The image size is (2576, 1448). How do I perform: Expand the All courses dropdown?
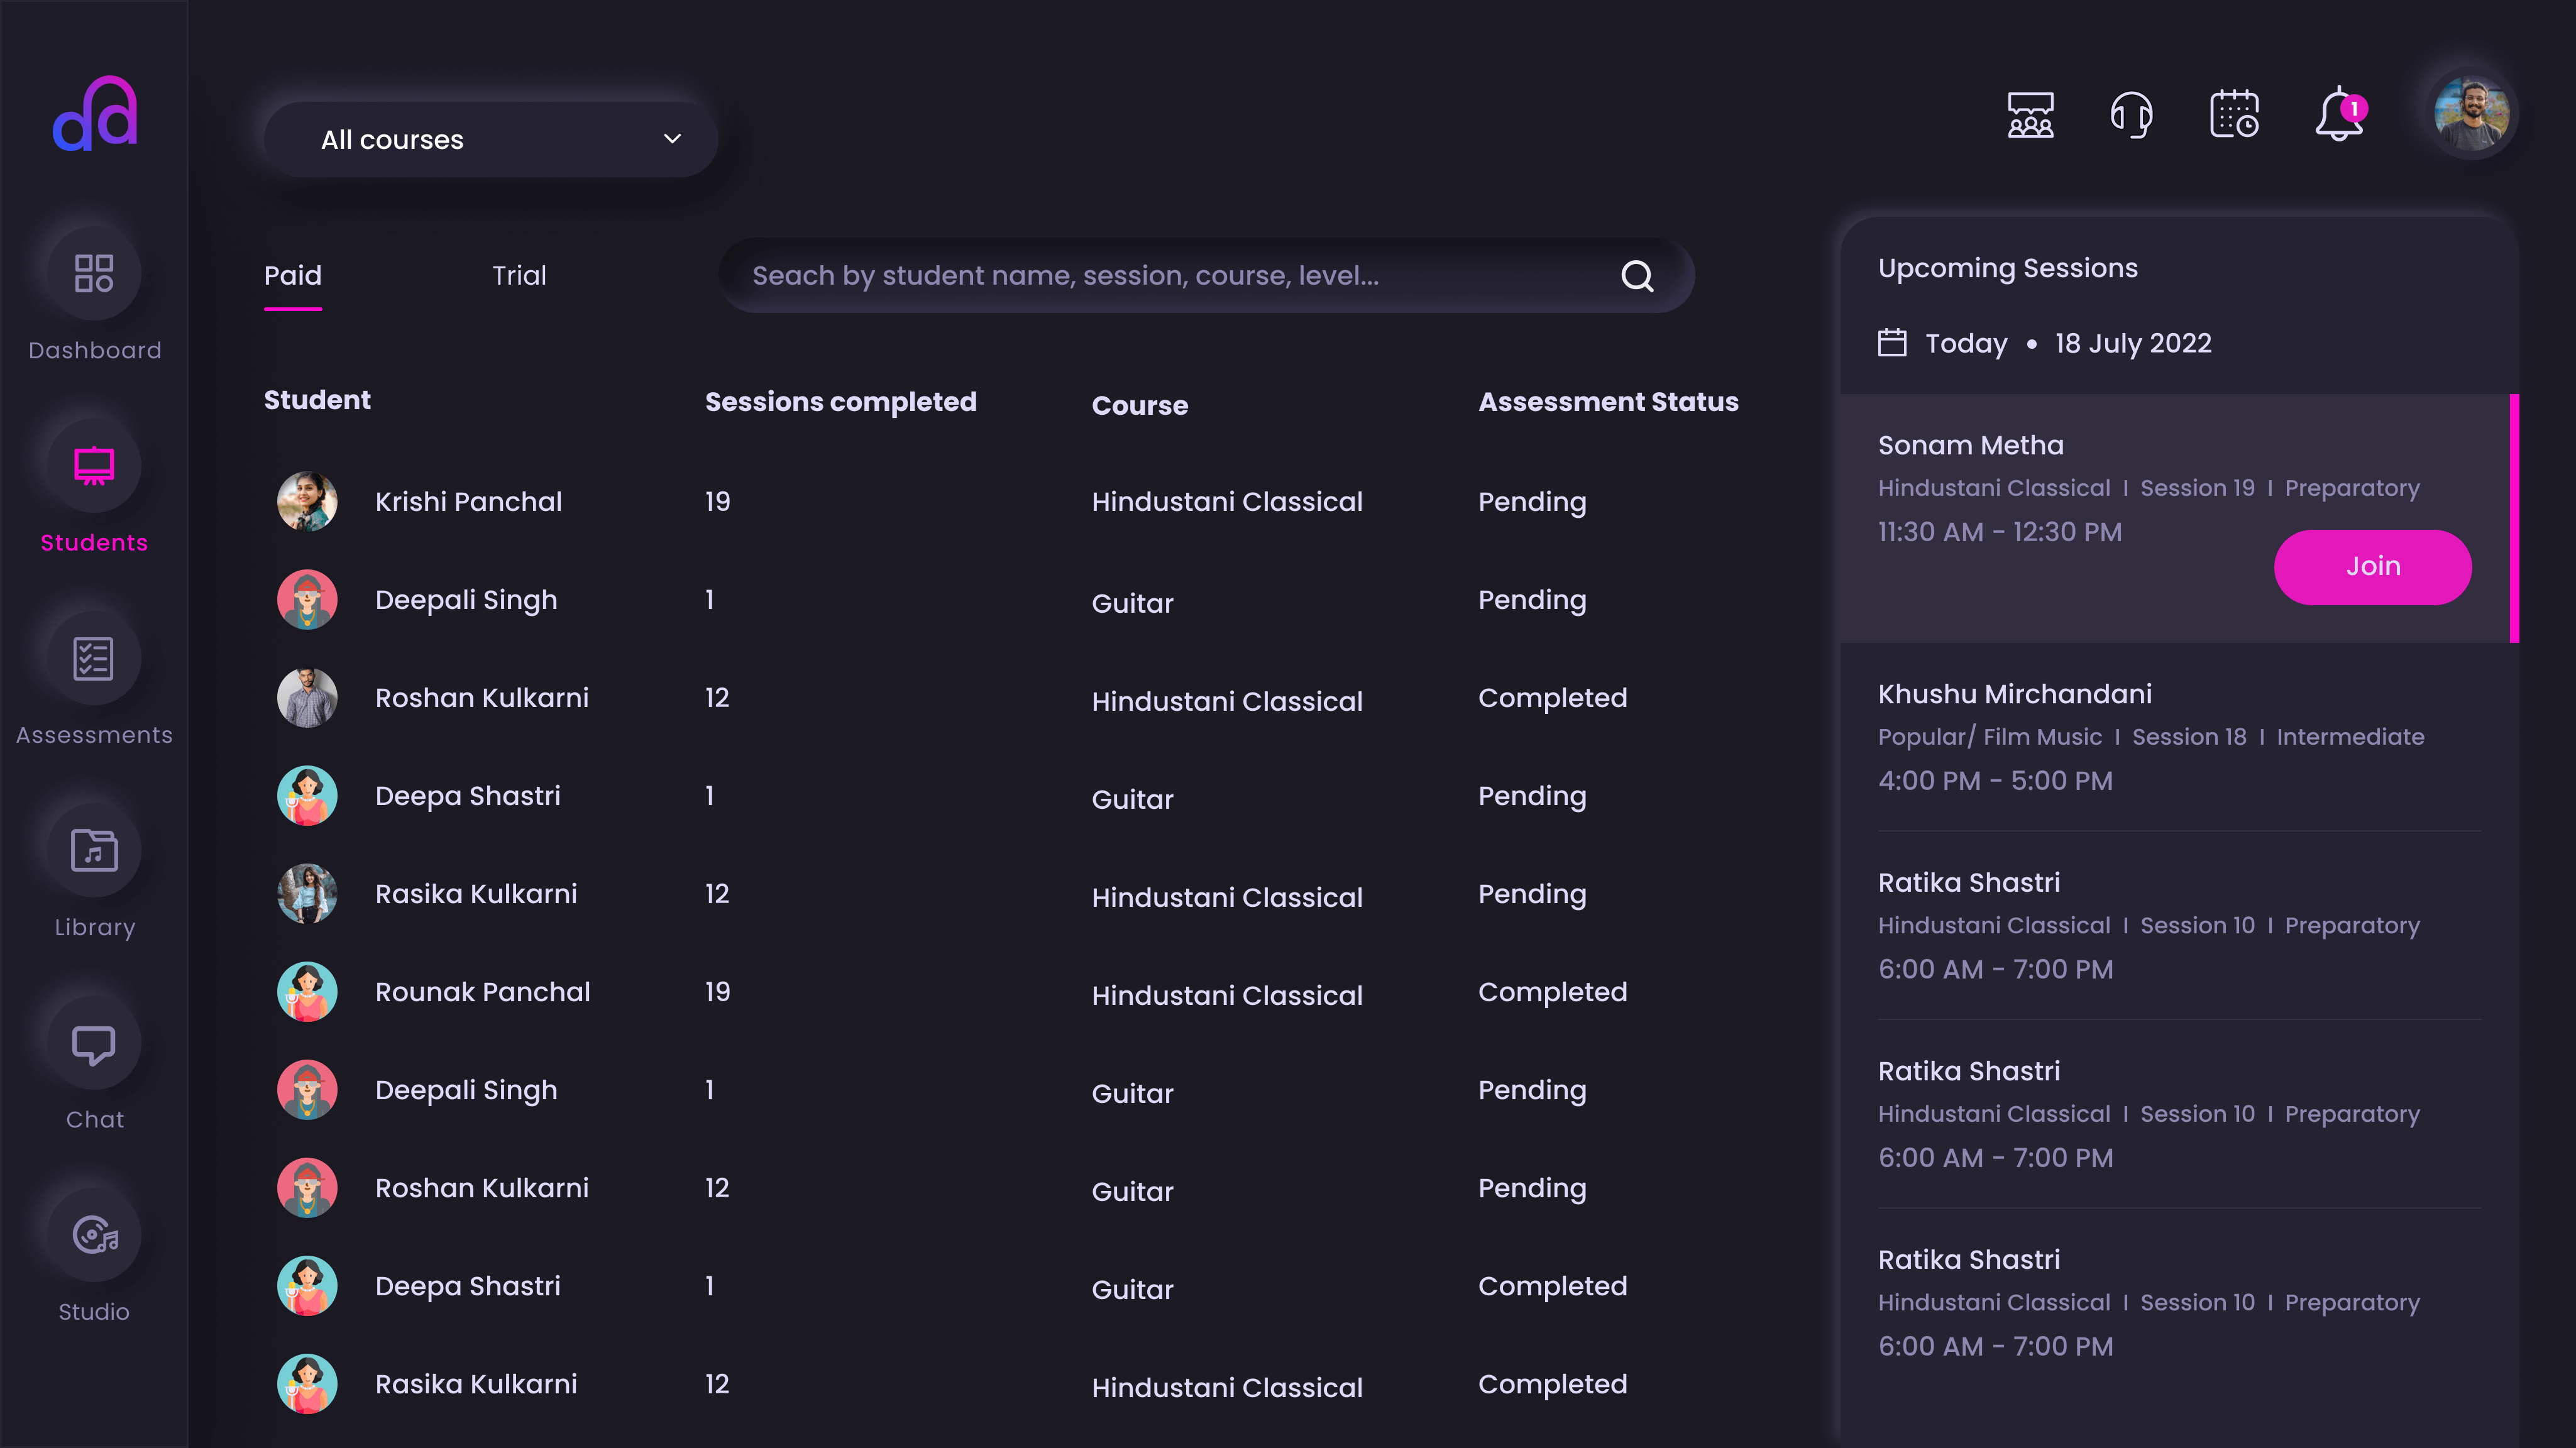point(490,139)
